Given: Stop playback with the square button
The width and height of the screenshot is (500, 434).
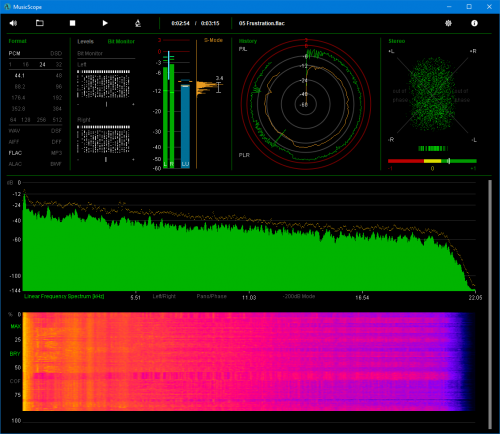Looking at the screenshot, I should (72, 23).
